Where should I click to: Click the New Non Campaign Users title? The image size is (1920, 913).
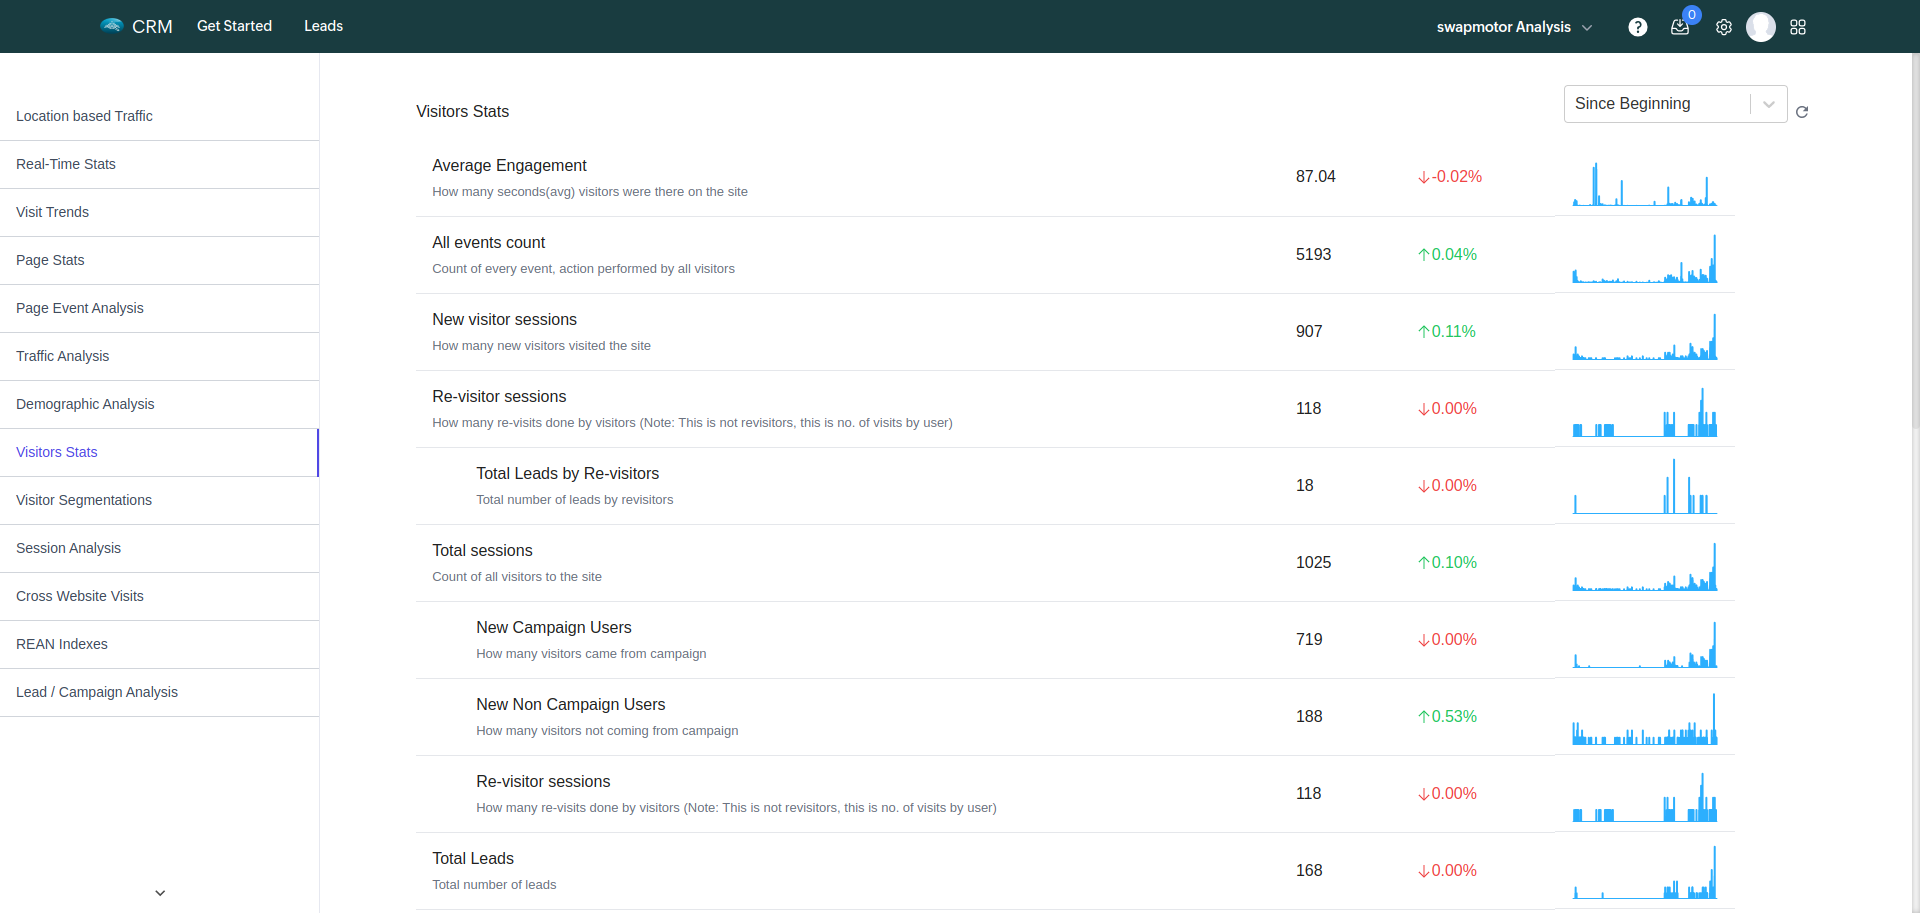[x=570, y=704]
